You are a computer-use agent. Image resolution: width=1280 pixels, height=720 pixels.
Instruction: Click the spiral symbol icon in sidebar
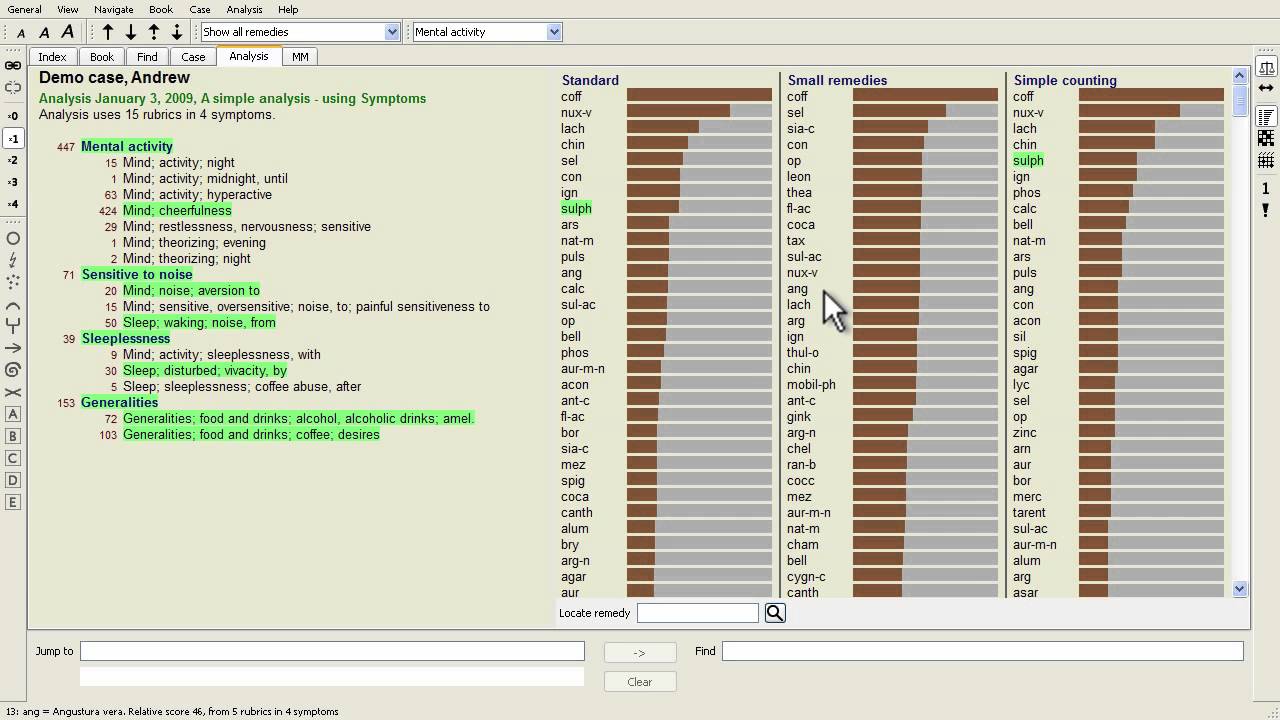click(13, 370)
